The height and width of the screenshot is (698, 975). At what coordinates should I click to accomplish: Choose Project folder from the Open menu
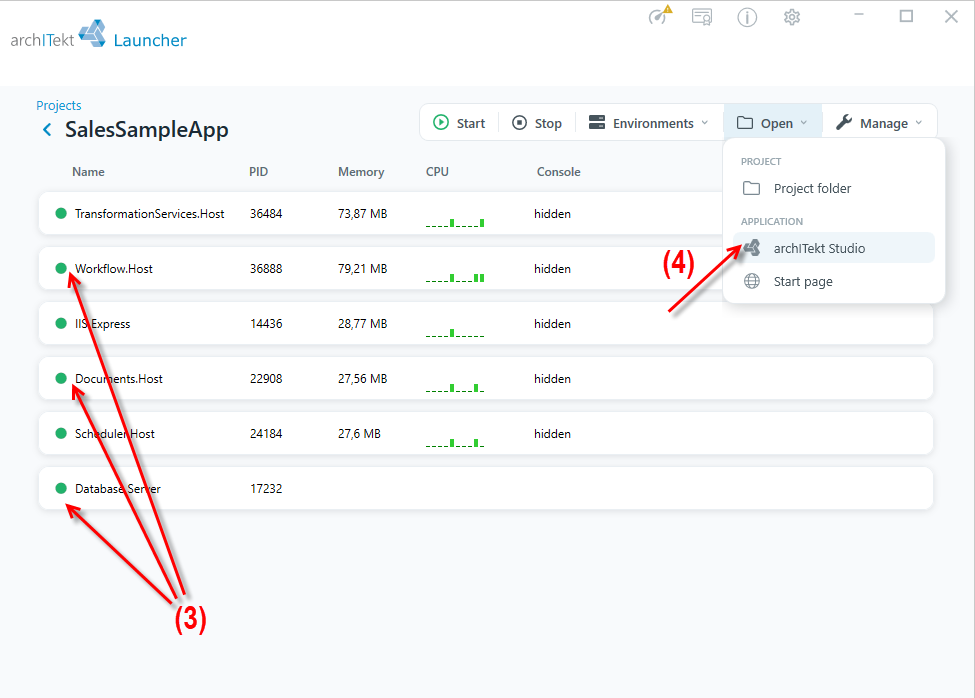834,188
